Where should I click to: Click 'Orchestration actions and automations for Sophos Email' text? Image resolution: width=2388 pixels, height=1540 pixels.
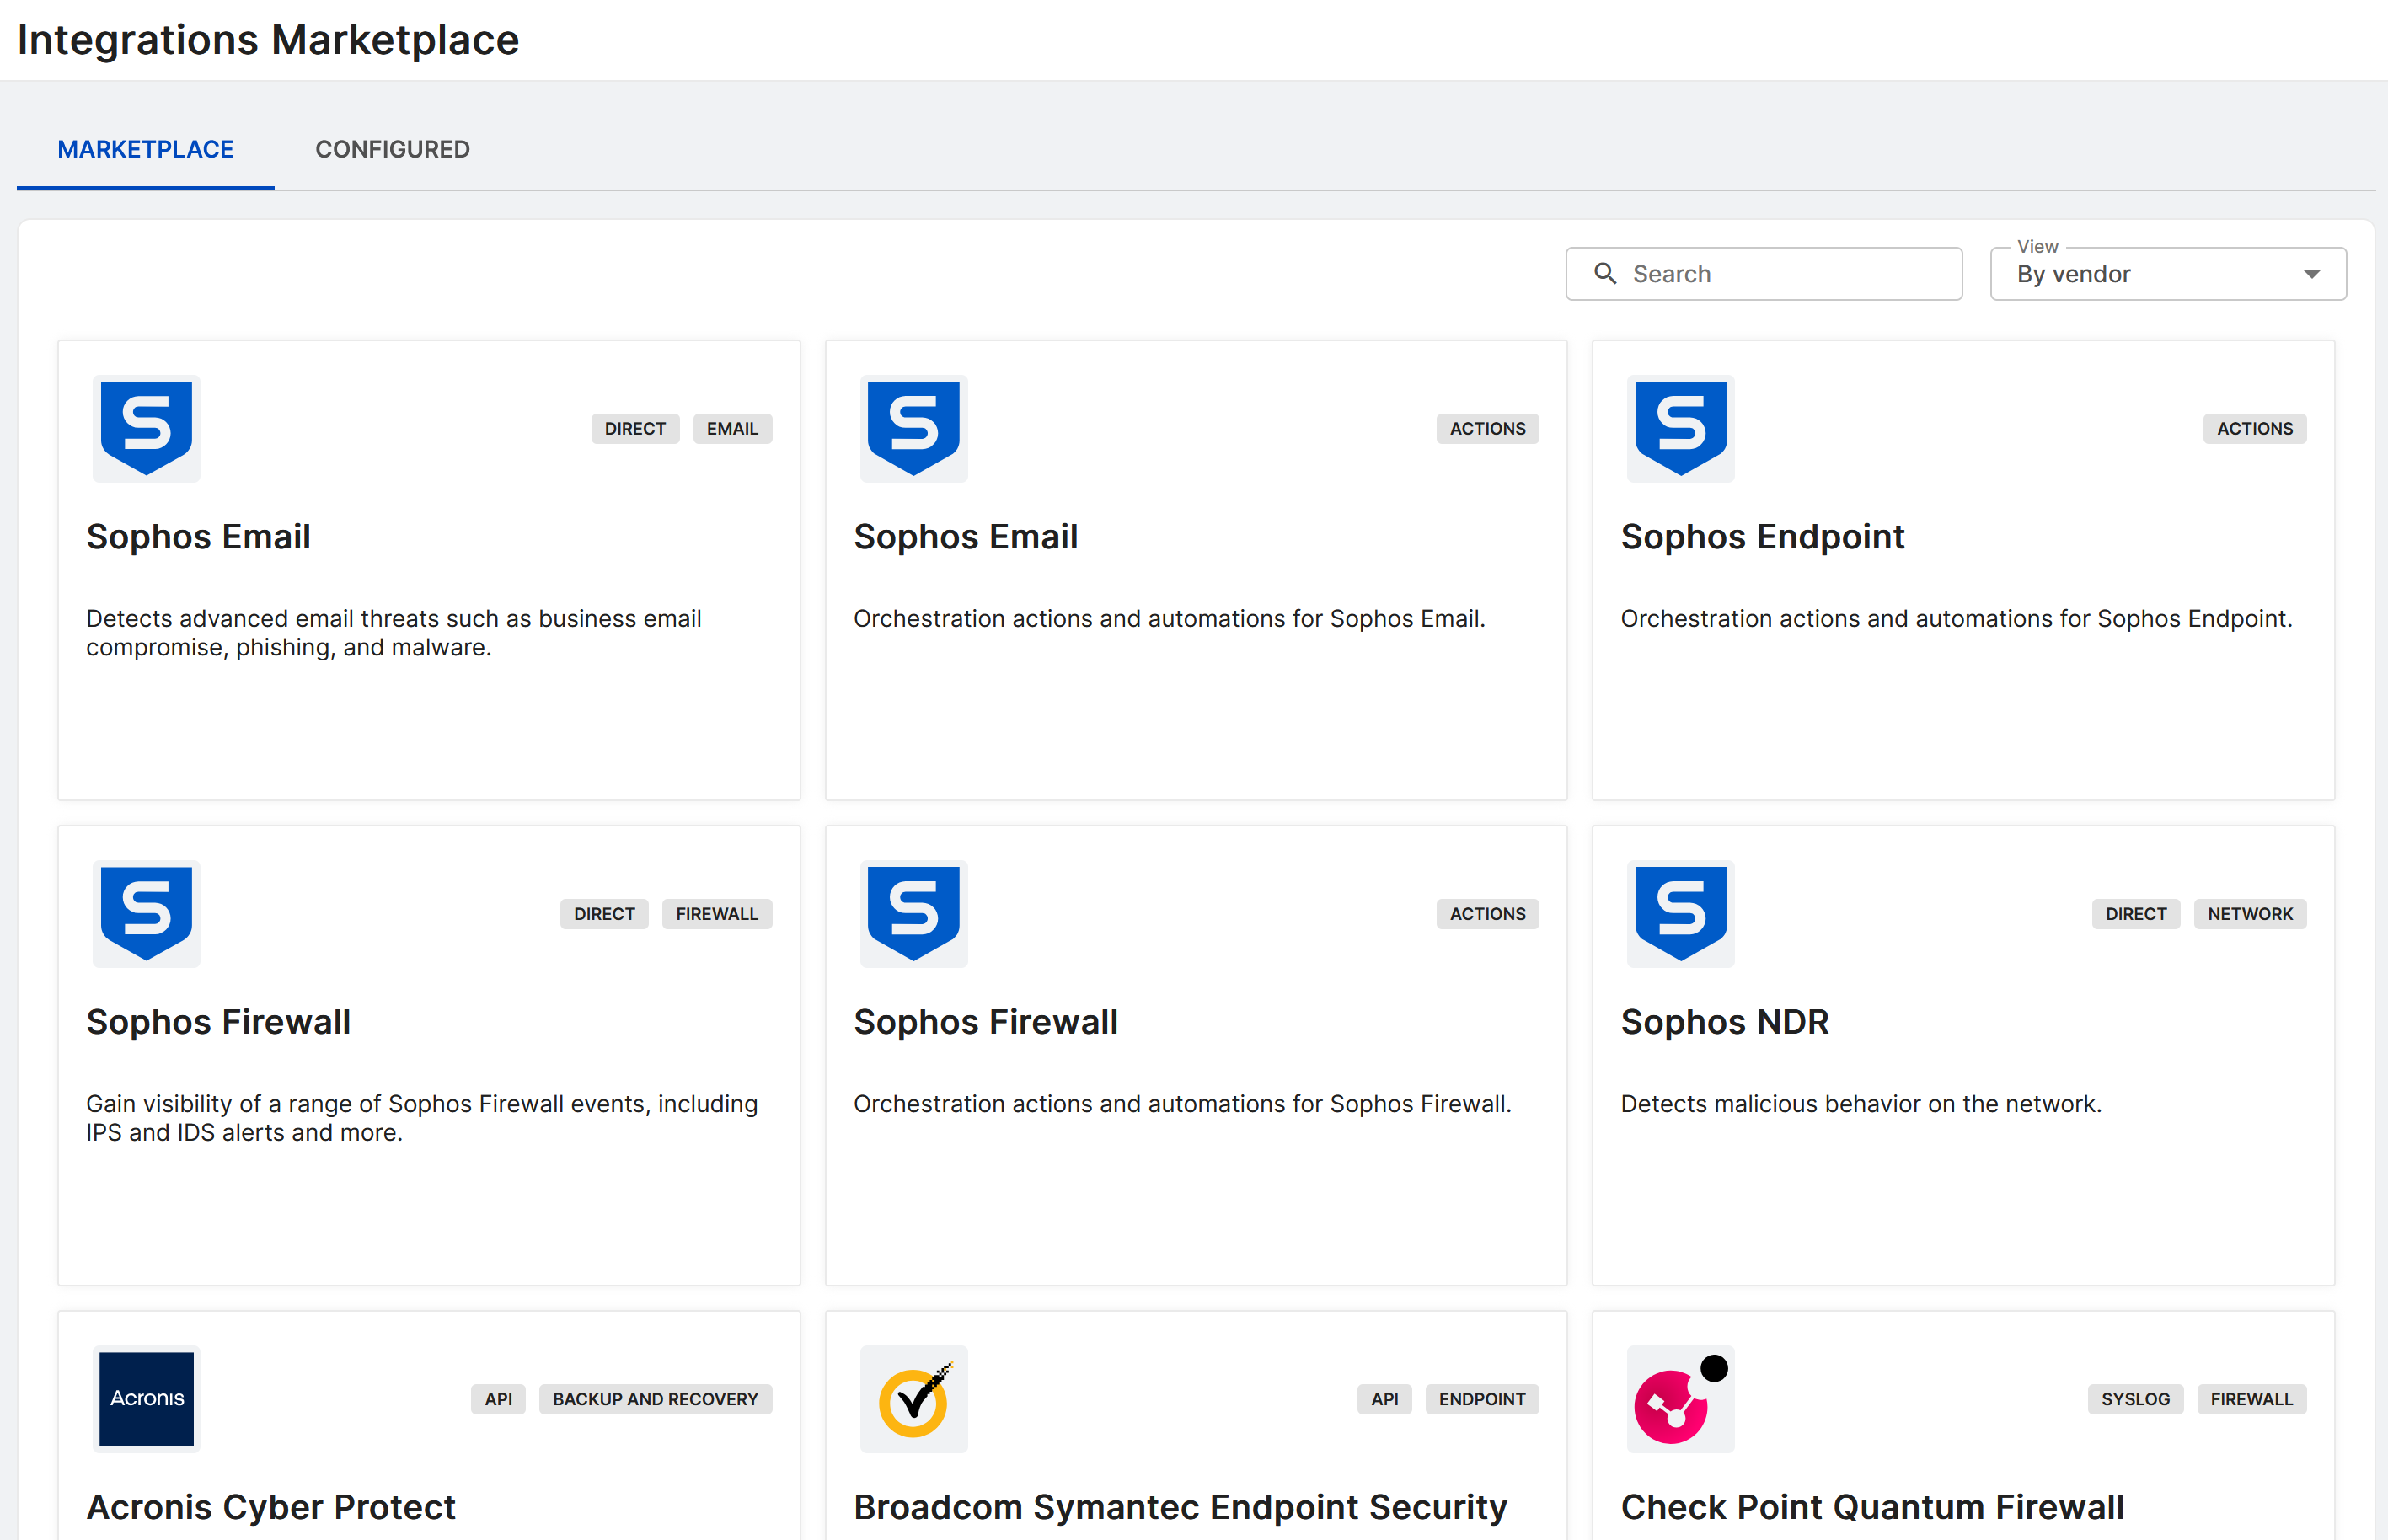pos(1169,618)
